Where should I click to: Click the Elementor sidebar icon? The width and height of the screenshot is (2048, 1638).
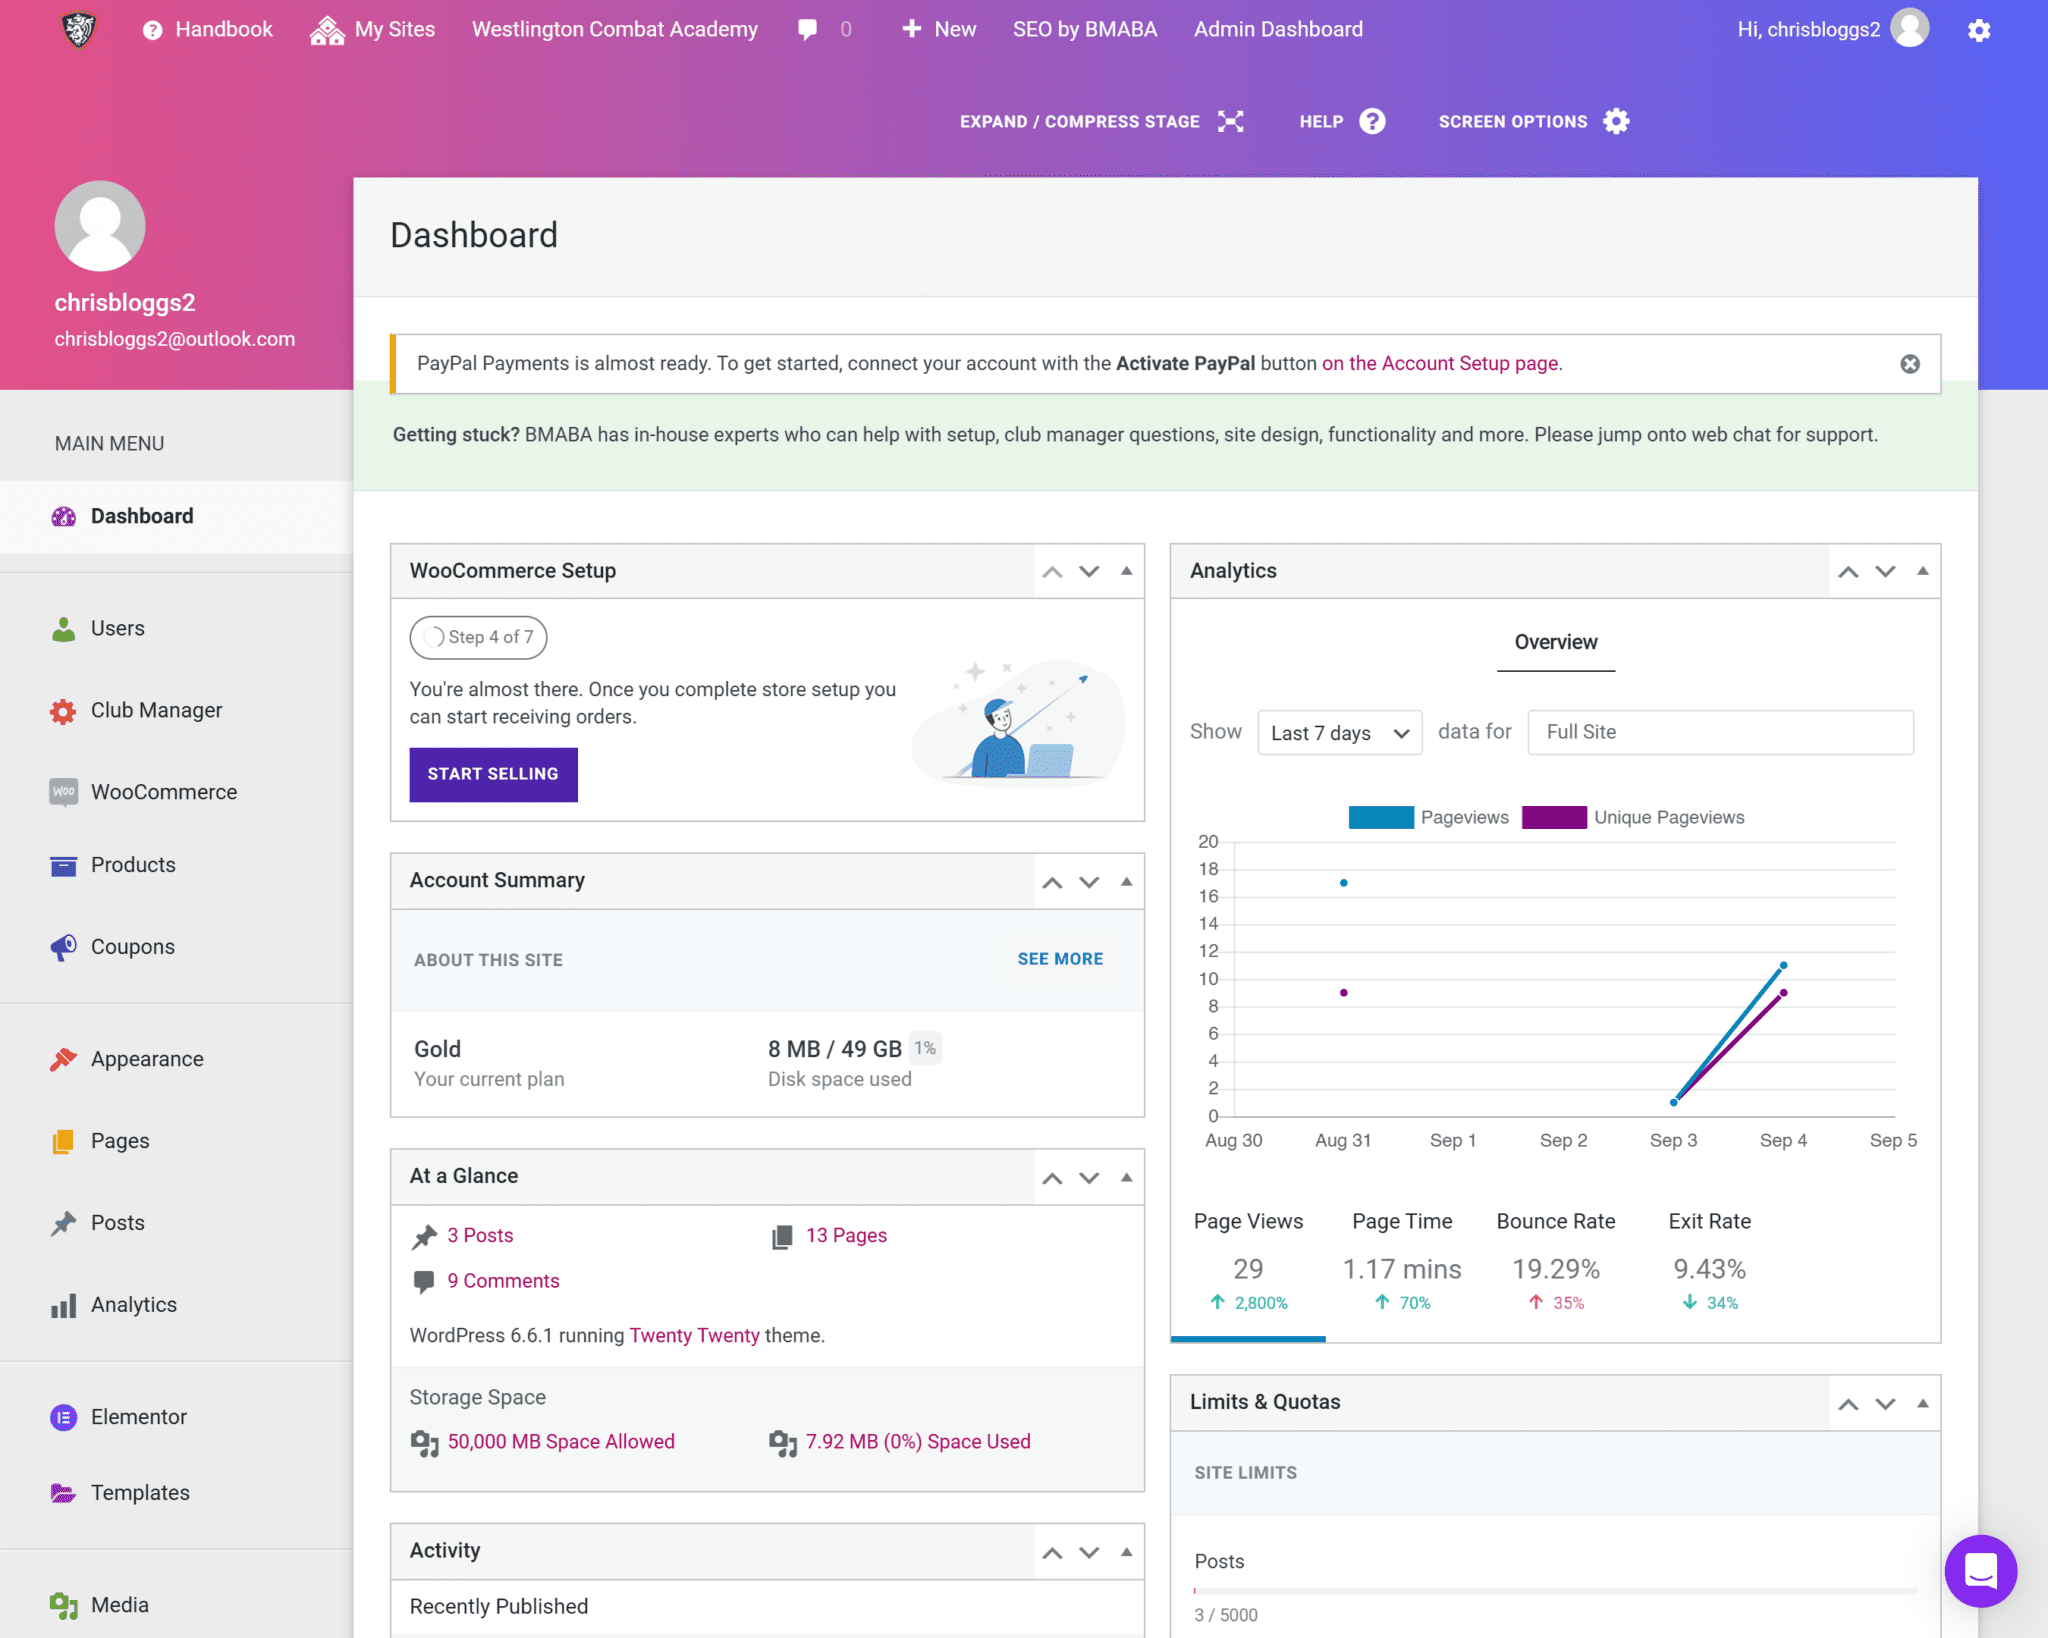click(63, 1417)
